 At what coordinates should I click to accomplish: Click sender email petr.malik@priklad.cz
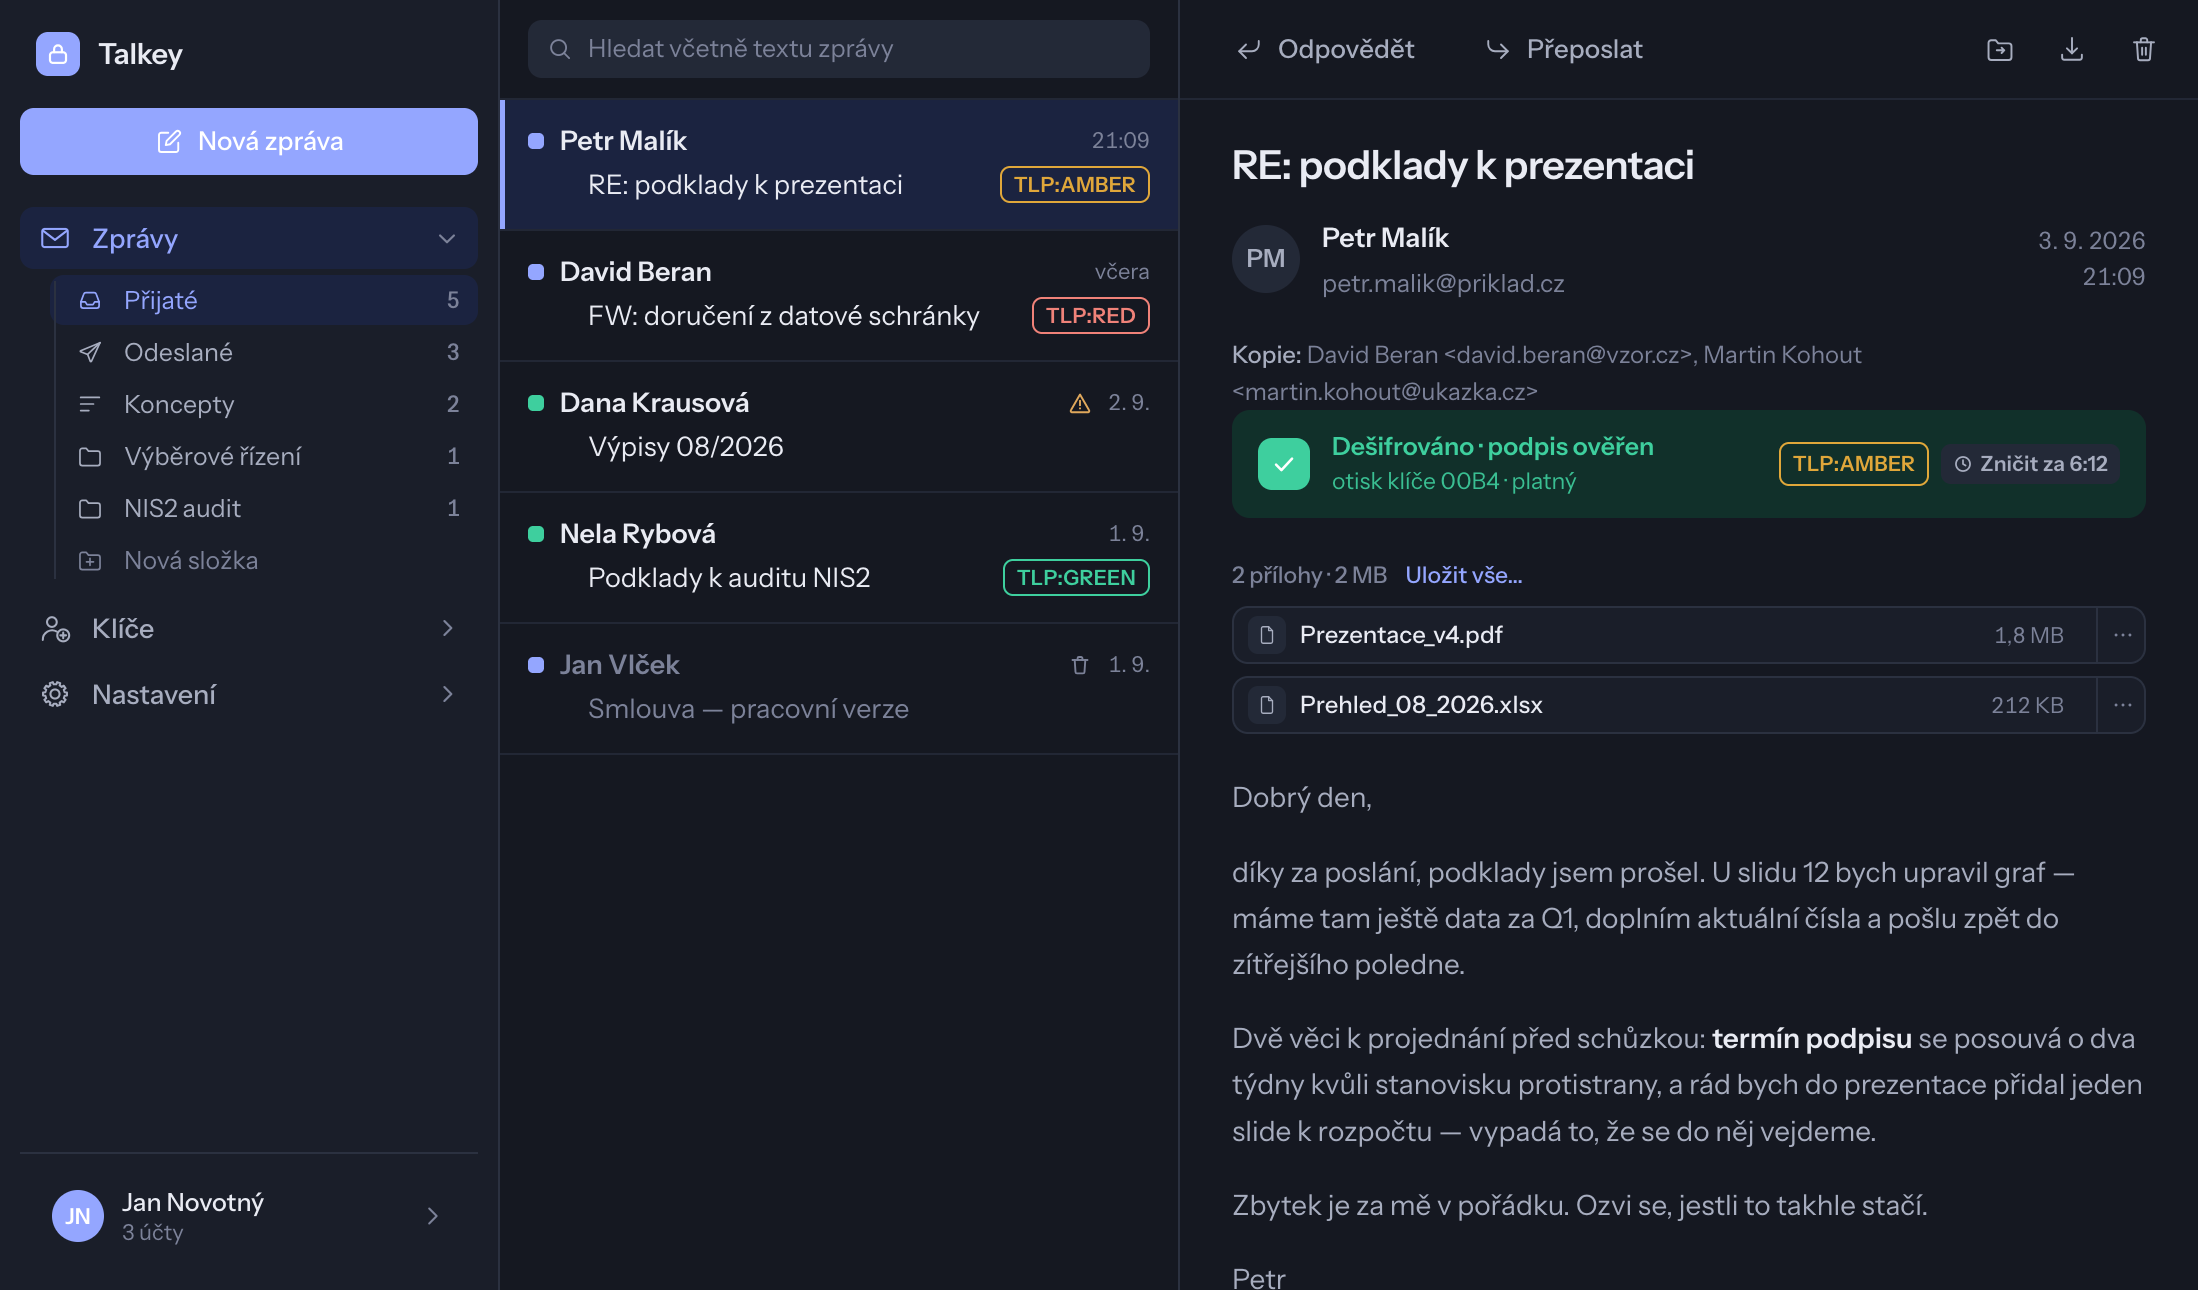(x=1443, y=284)
